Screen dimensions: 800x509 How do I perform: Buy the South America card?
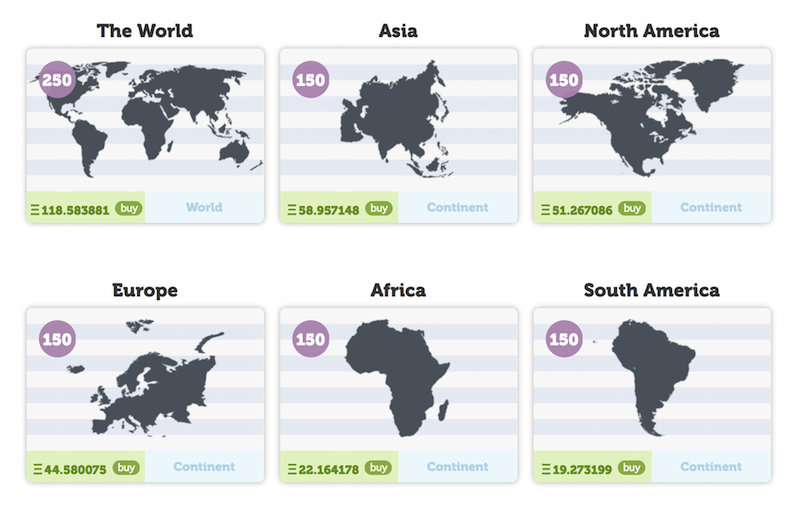631,467
